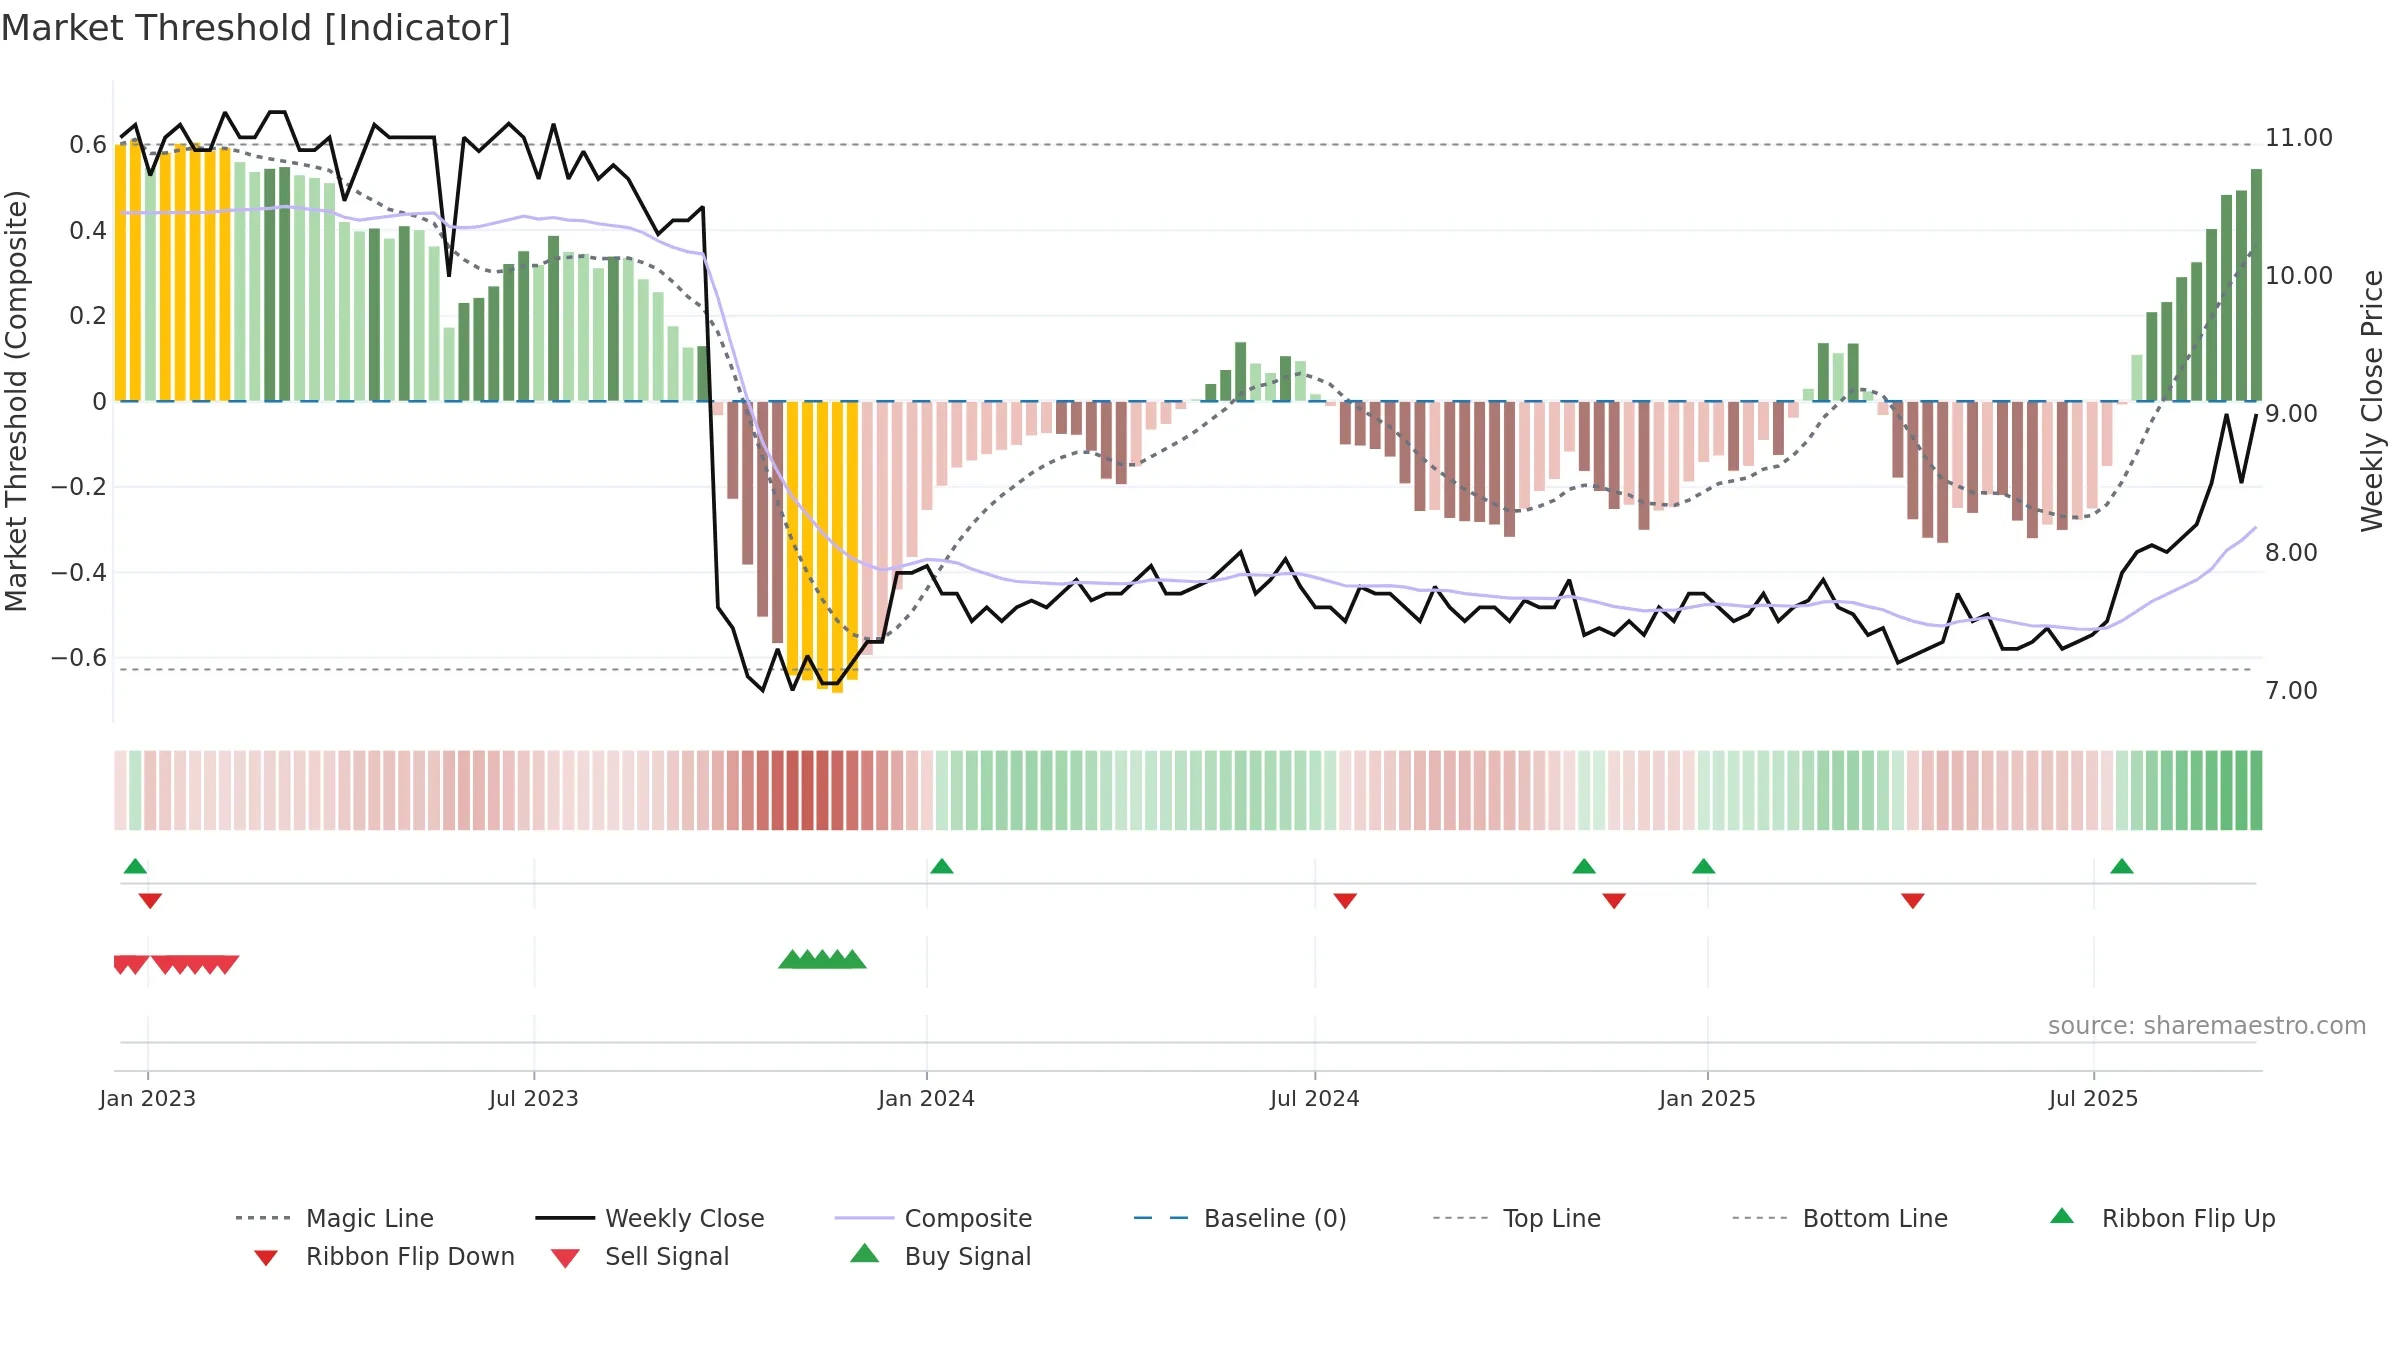Image resolution: width=2400 pixels, height=1350 pixels.
Task: Click the source: sharemaestro.com text
Action: tap(2207, 1026)
